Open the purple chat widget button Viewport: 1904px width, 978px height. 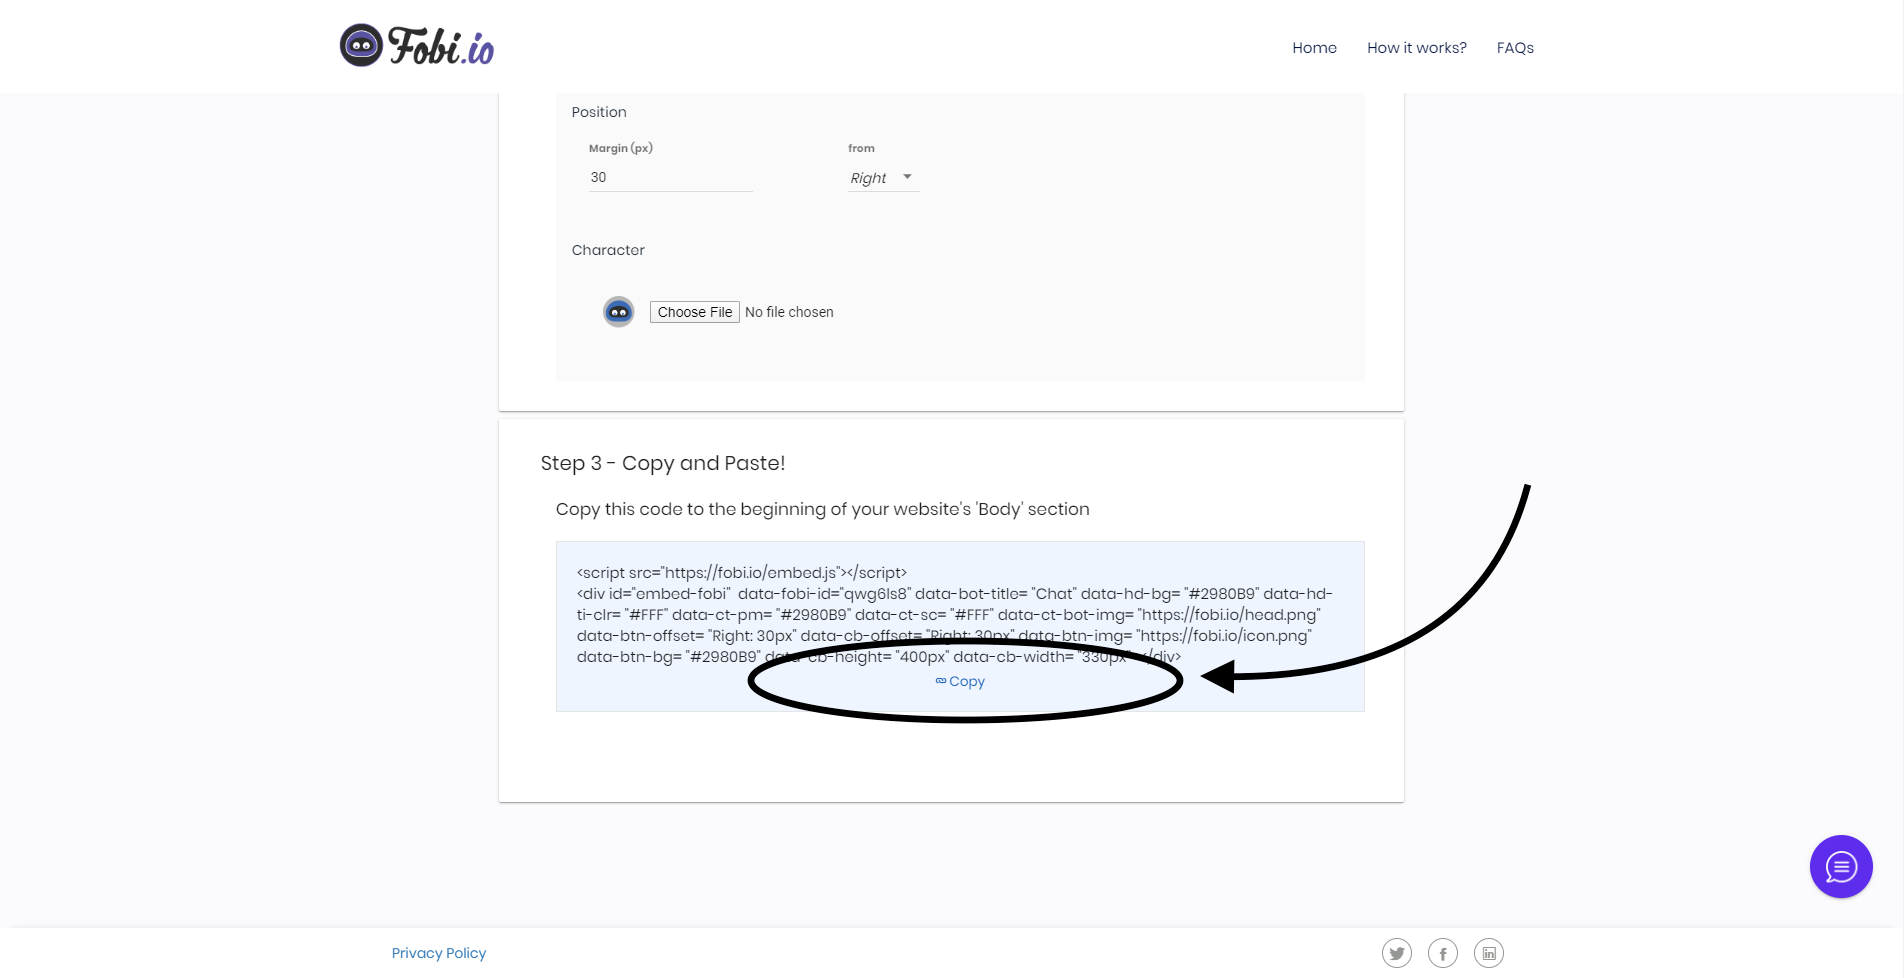click(1841, 867)
